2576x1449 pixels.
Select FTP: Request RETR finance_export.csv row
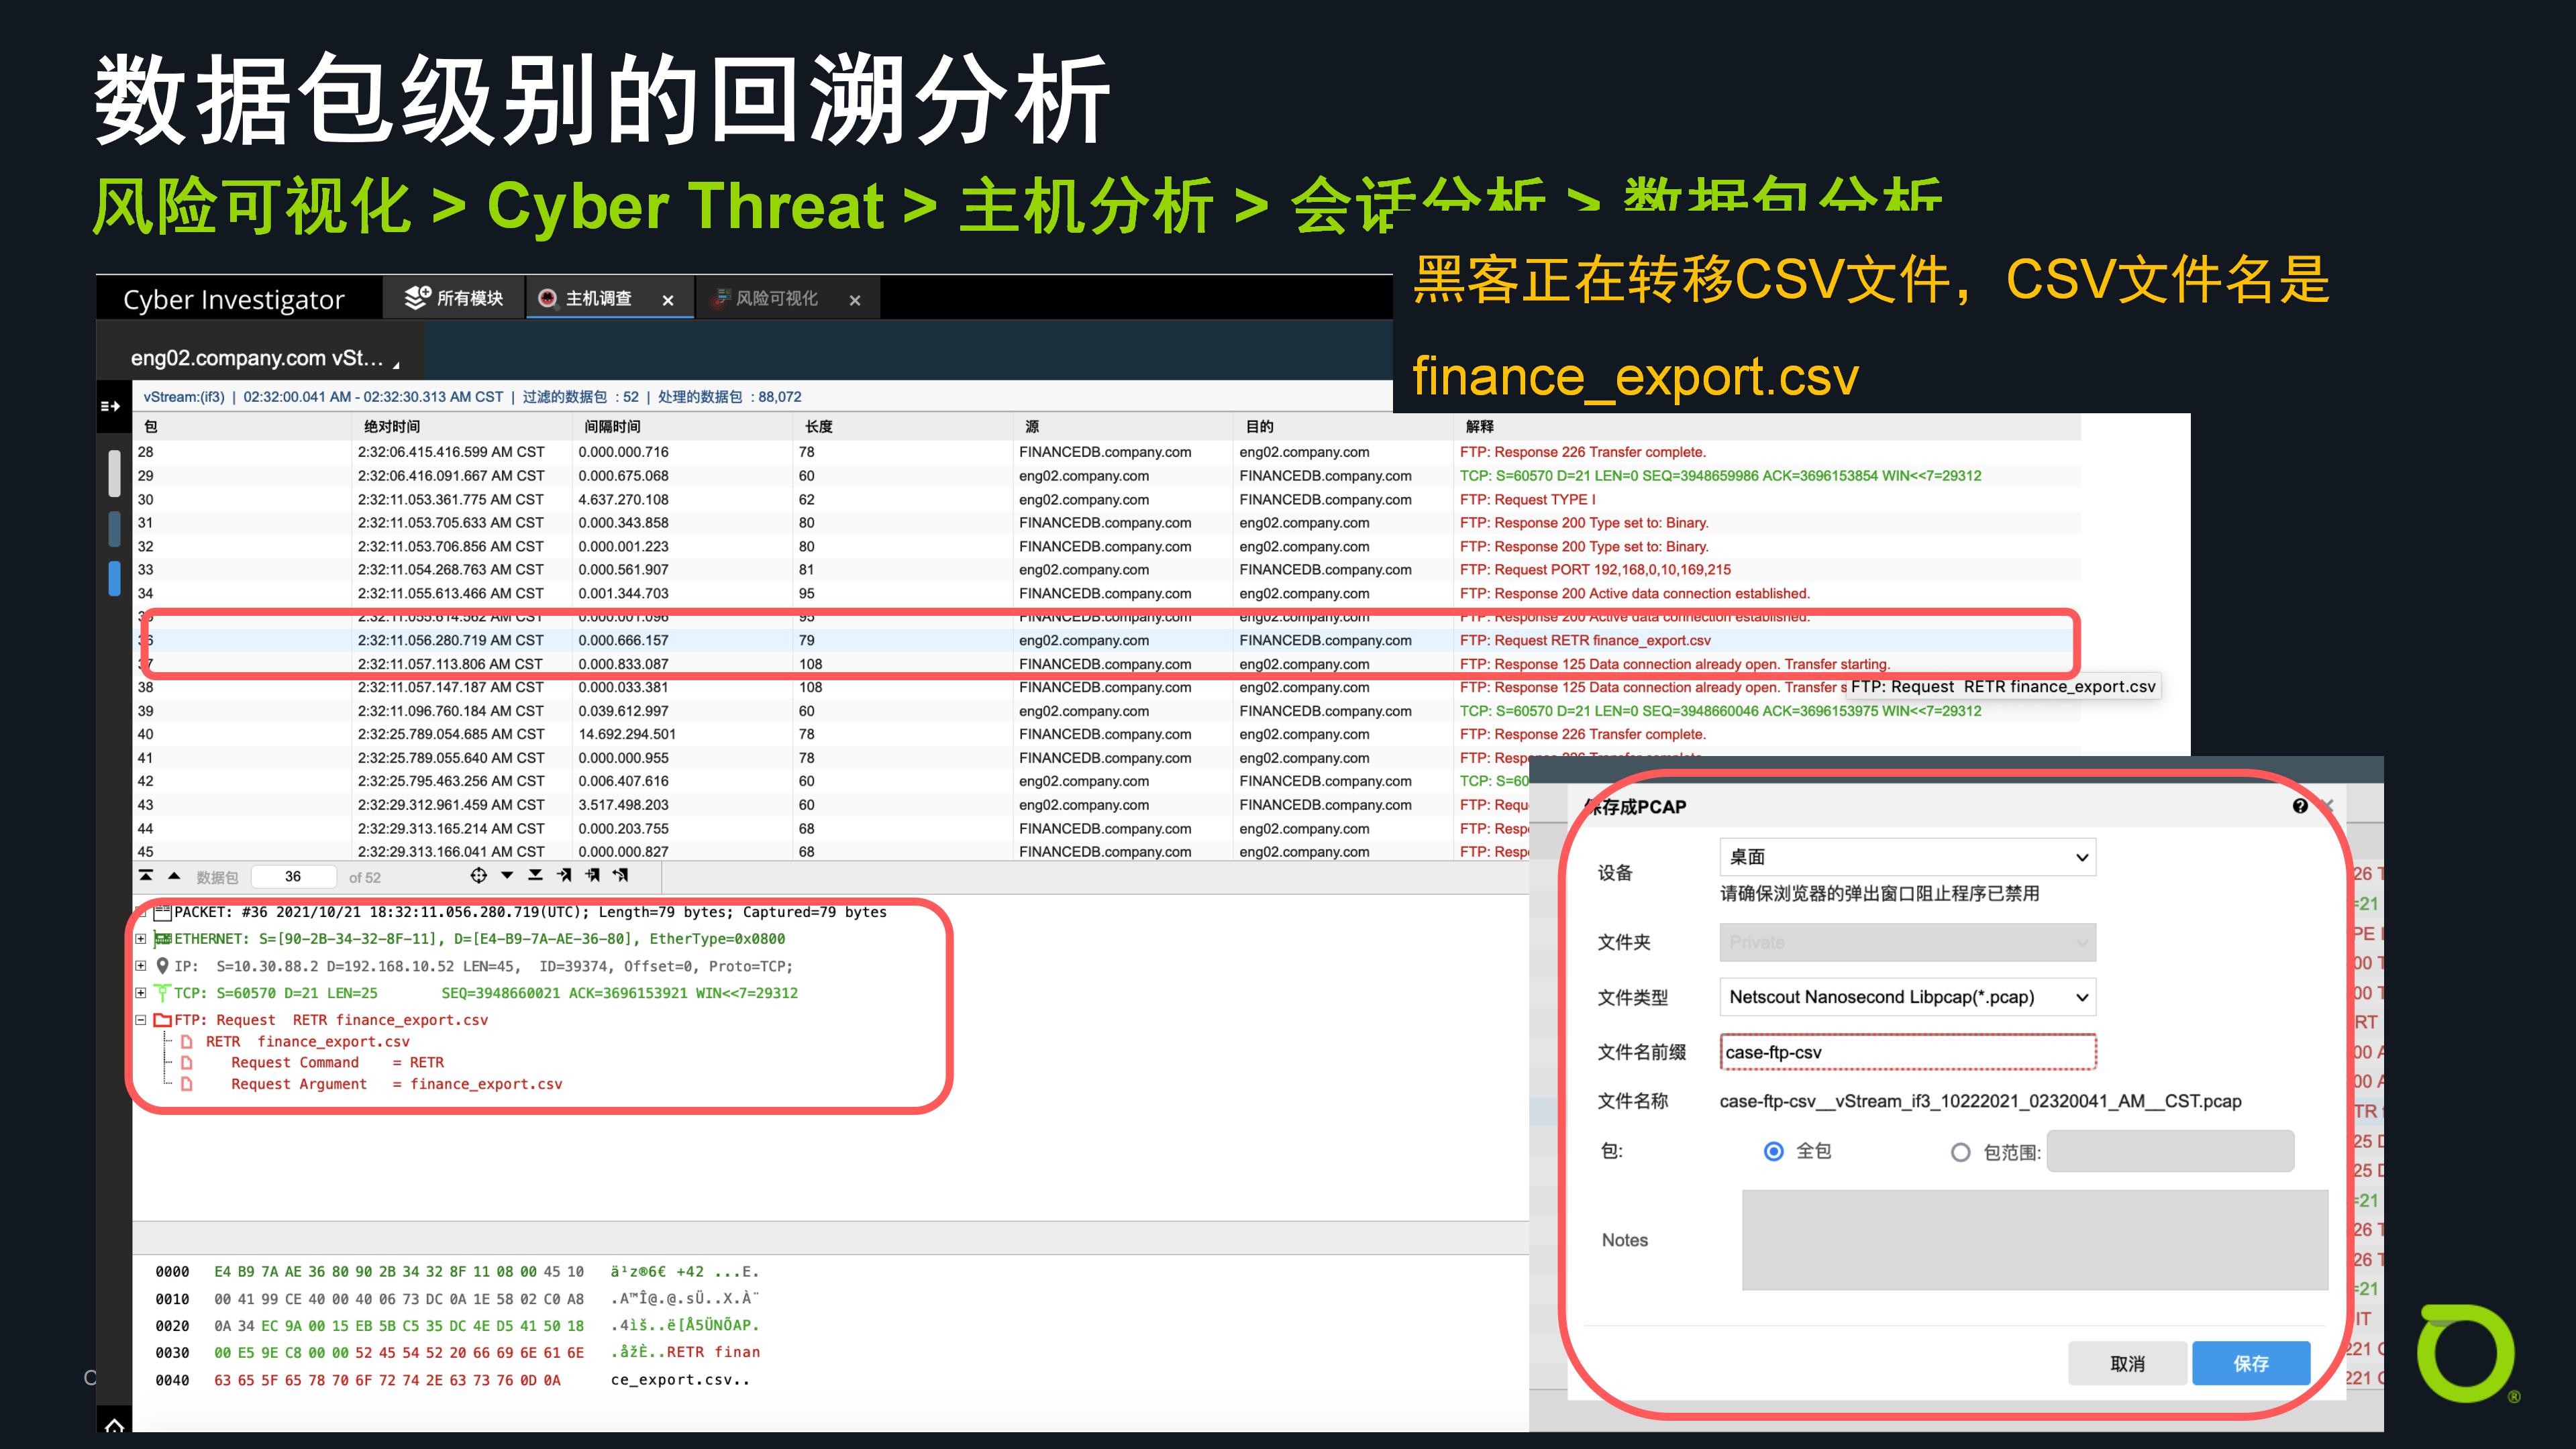point(1107,640)
